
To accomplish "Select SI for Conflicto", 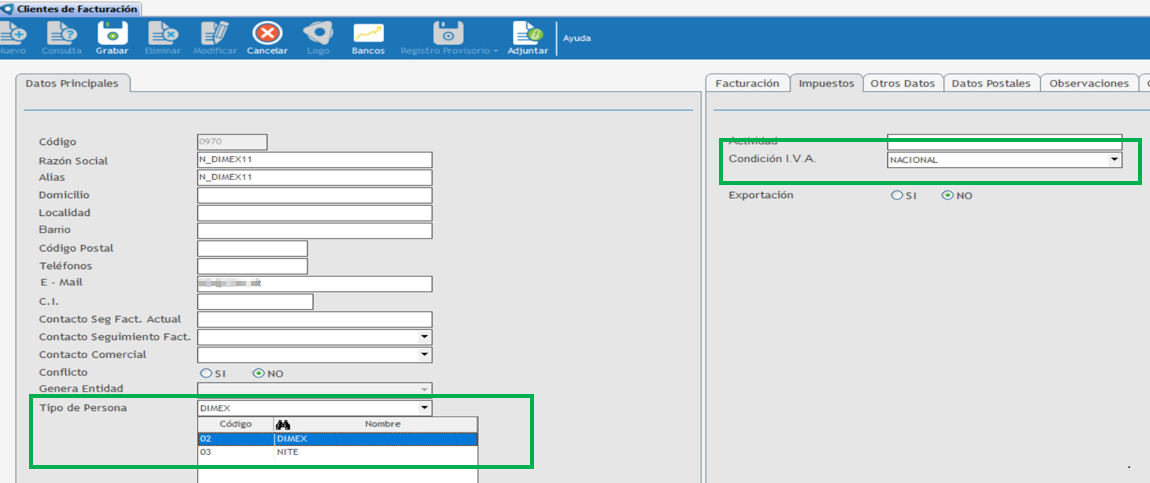I will (205, 373).
